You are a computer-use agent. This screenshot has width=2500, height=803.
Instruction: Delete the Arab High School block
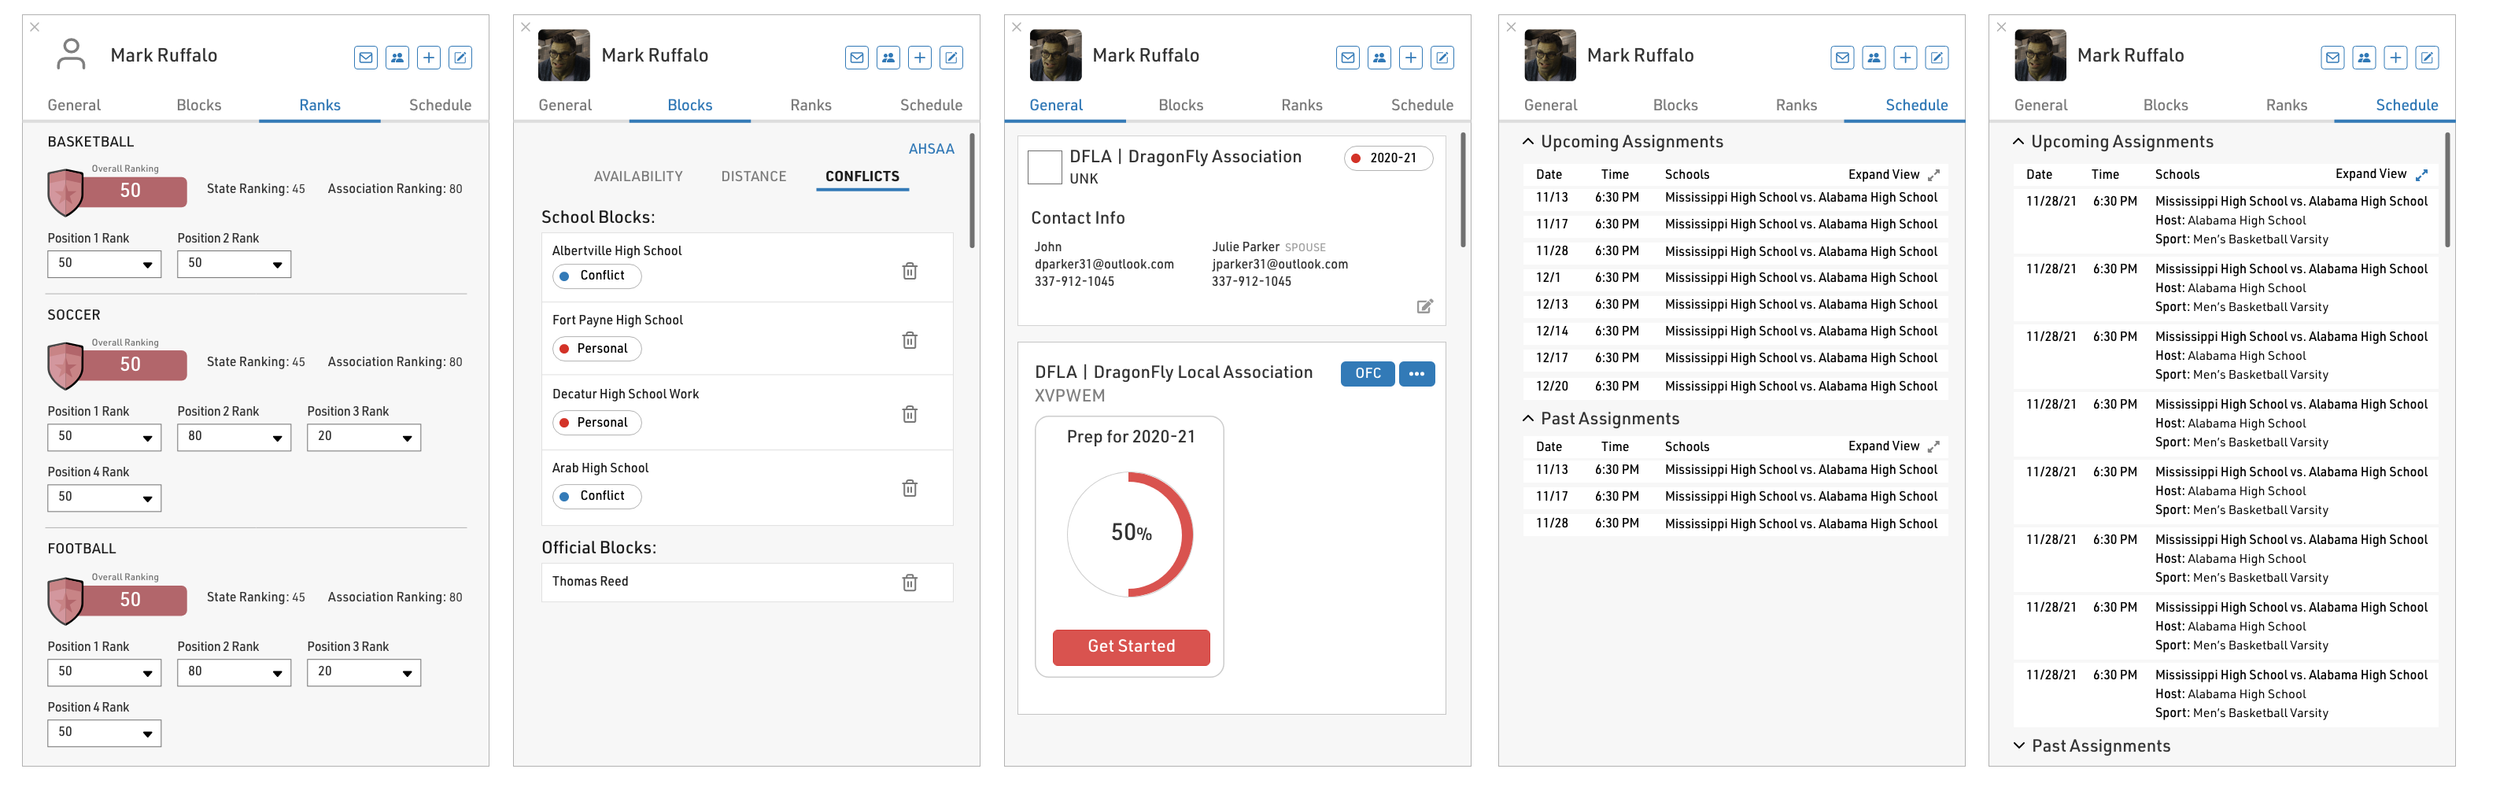pyautogui.click(x=909, y=488)
